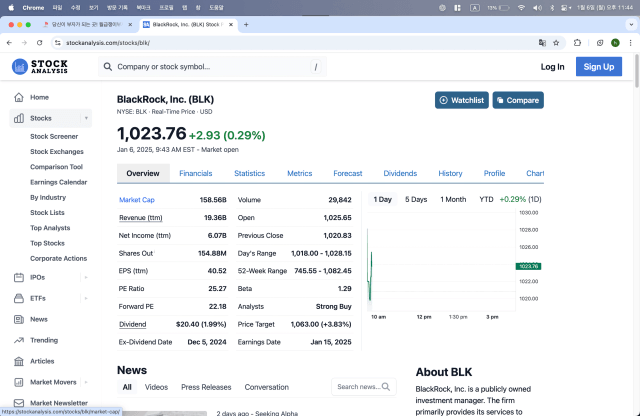Open the Trending arrow icon
This screenshot has height=416, width=640.
pyautogui.click(x=19, y=340)
